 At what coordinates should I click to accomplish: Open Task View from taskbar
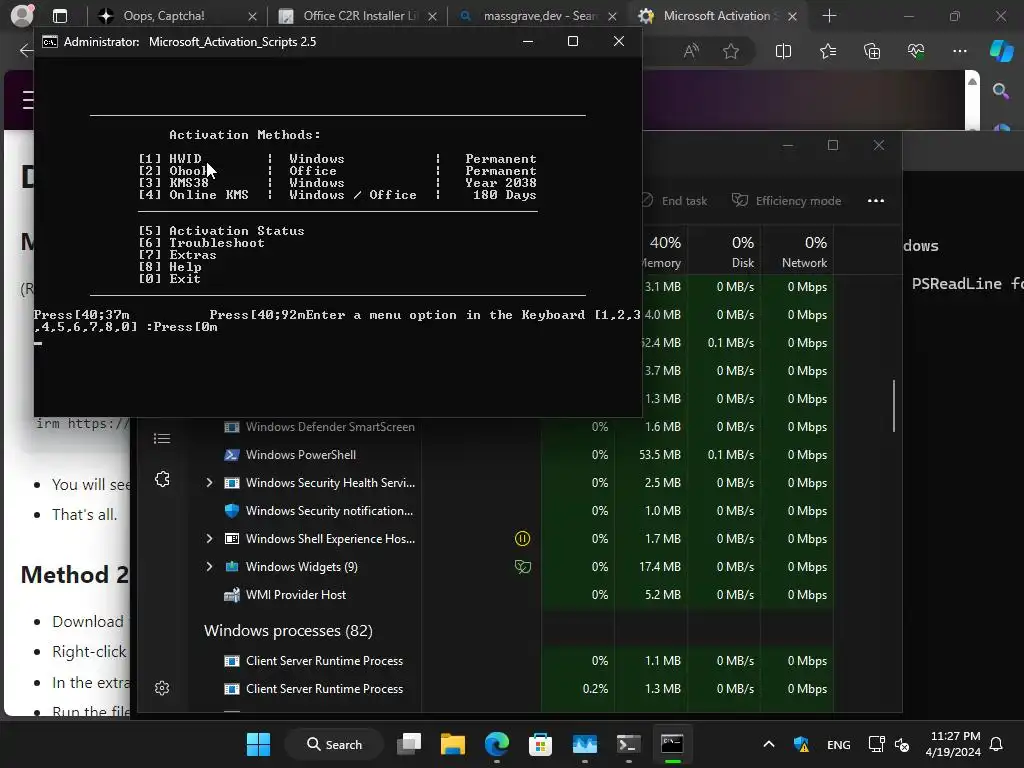coord(409,744)
